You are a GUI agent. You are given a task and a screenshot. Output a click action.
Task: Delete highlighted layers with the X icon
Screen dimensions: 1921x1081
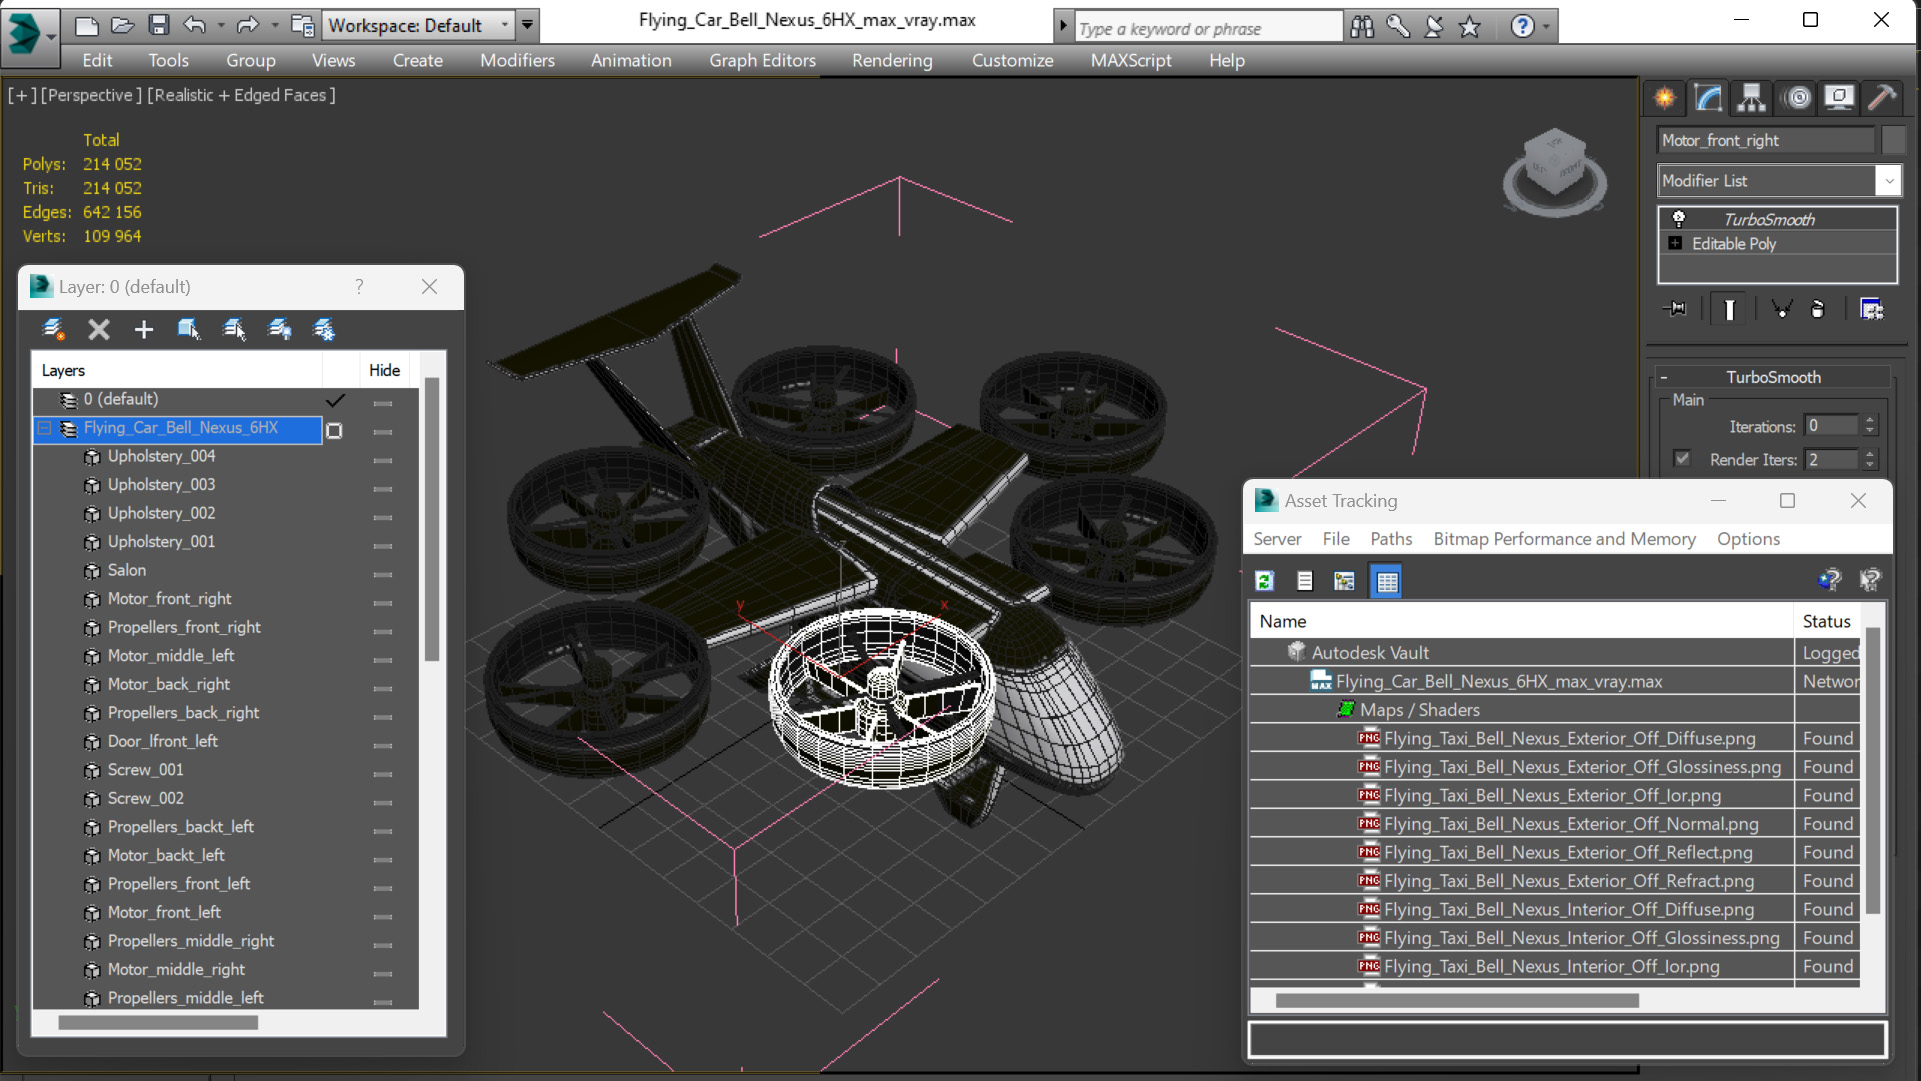(x=98, y=329)
